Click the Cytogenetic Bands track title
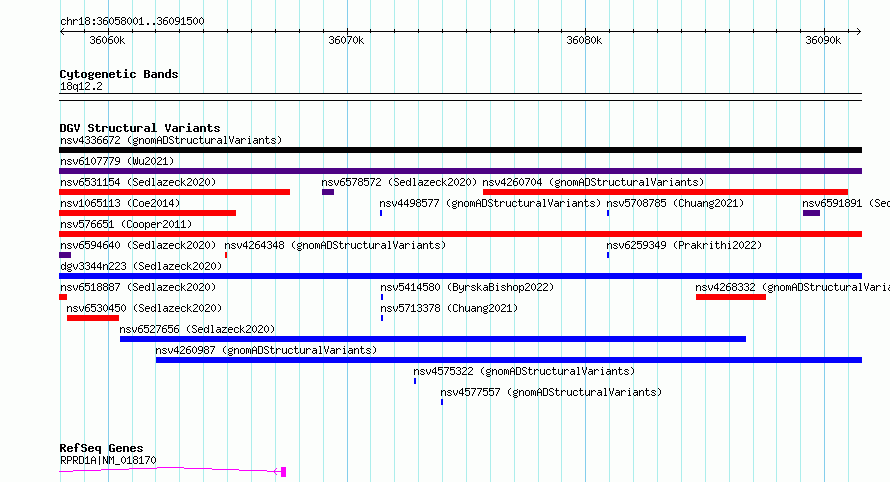This screenshot has height=482, width=890. tap(119, 74)
